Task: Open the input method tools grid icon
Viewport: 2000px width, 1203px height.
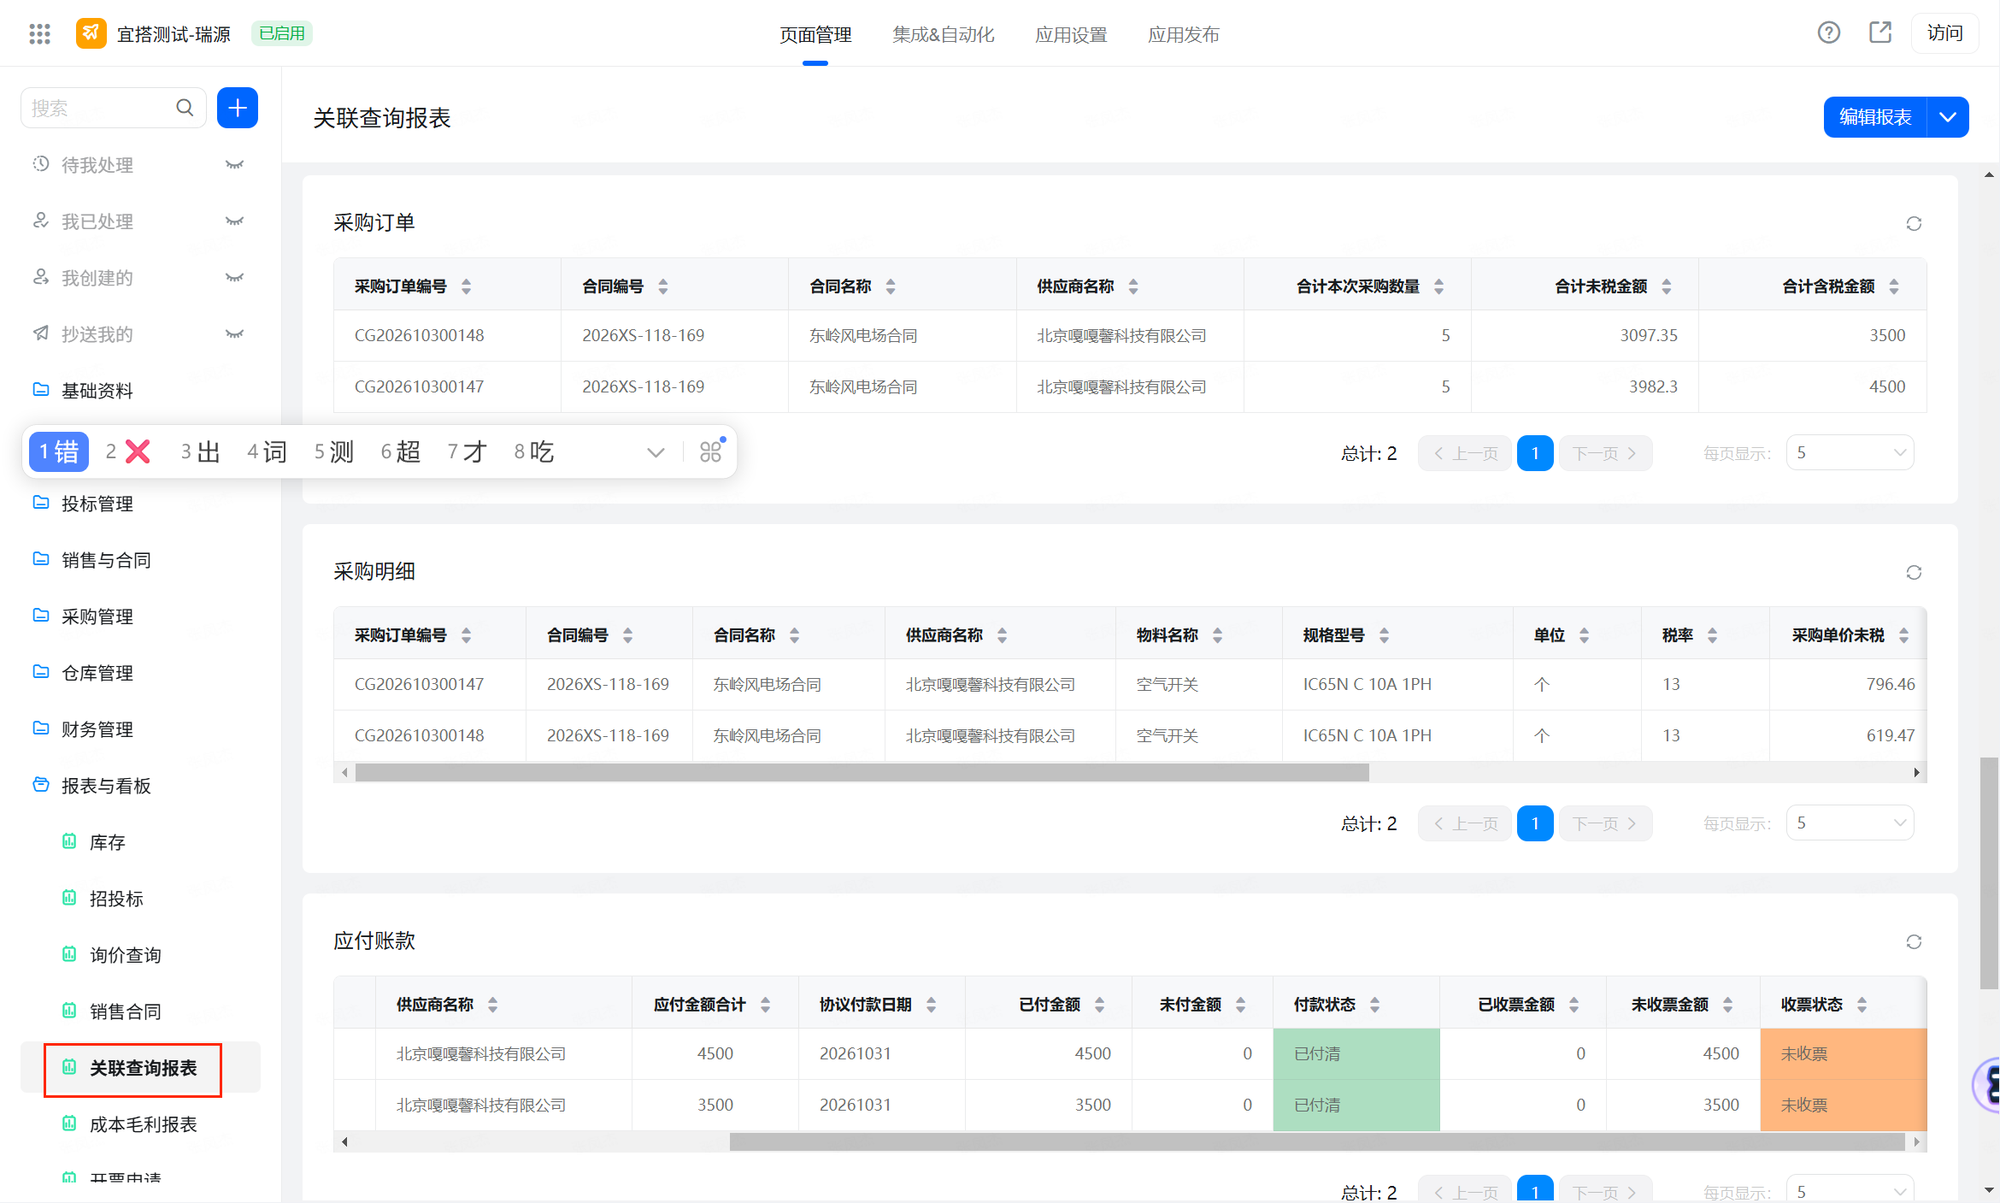Action: 711,452
